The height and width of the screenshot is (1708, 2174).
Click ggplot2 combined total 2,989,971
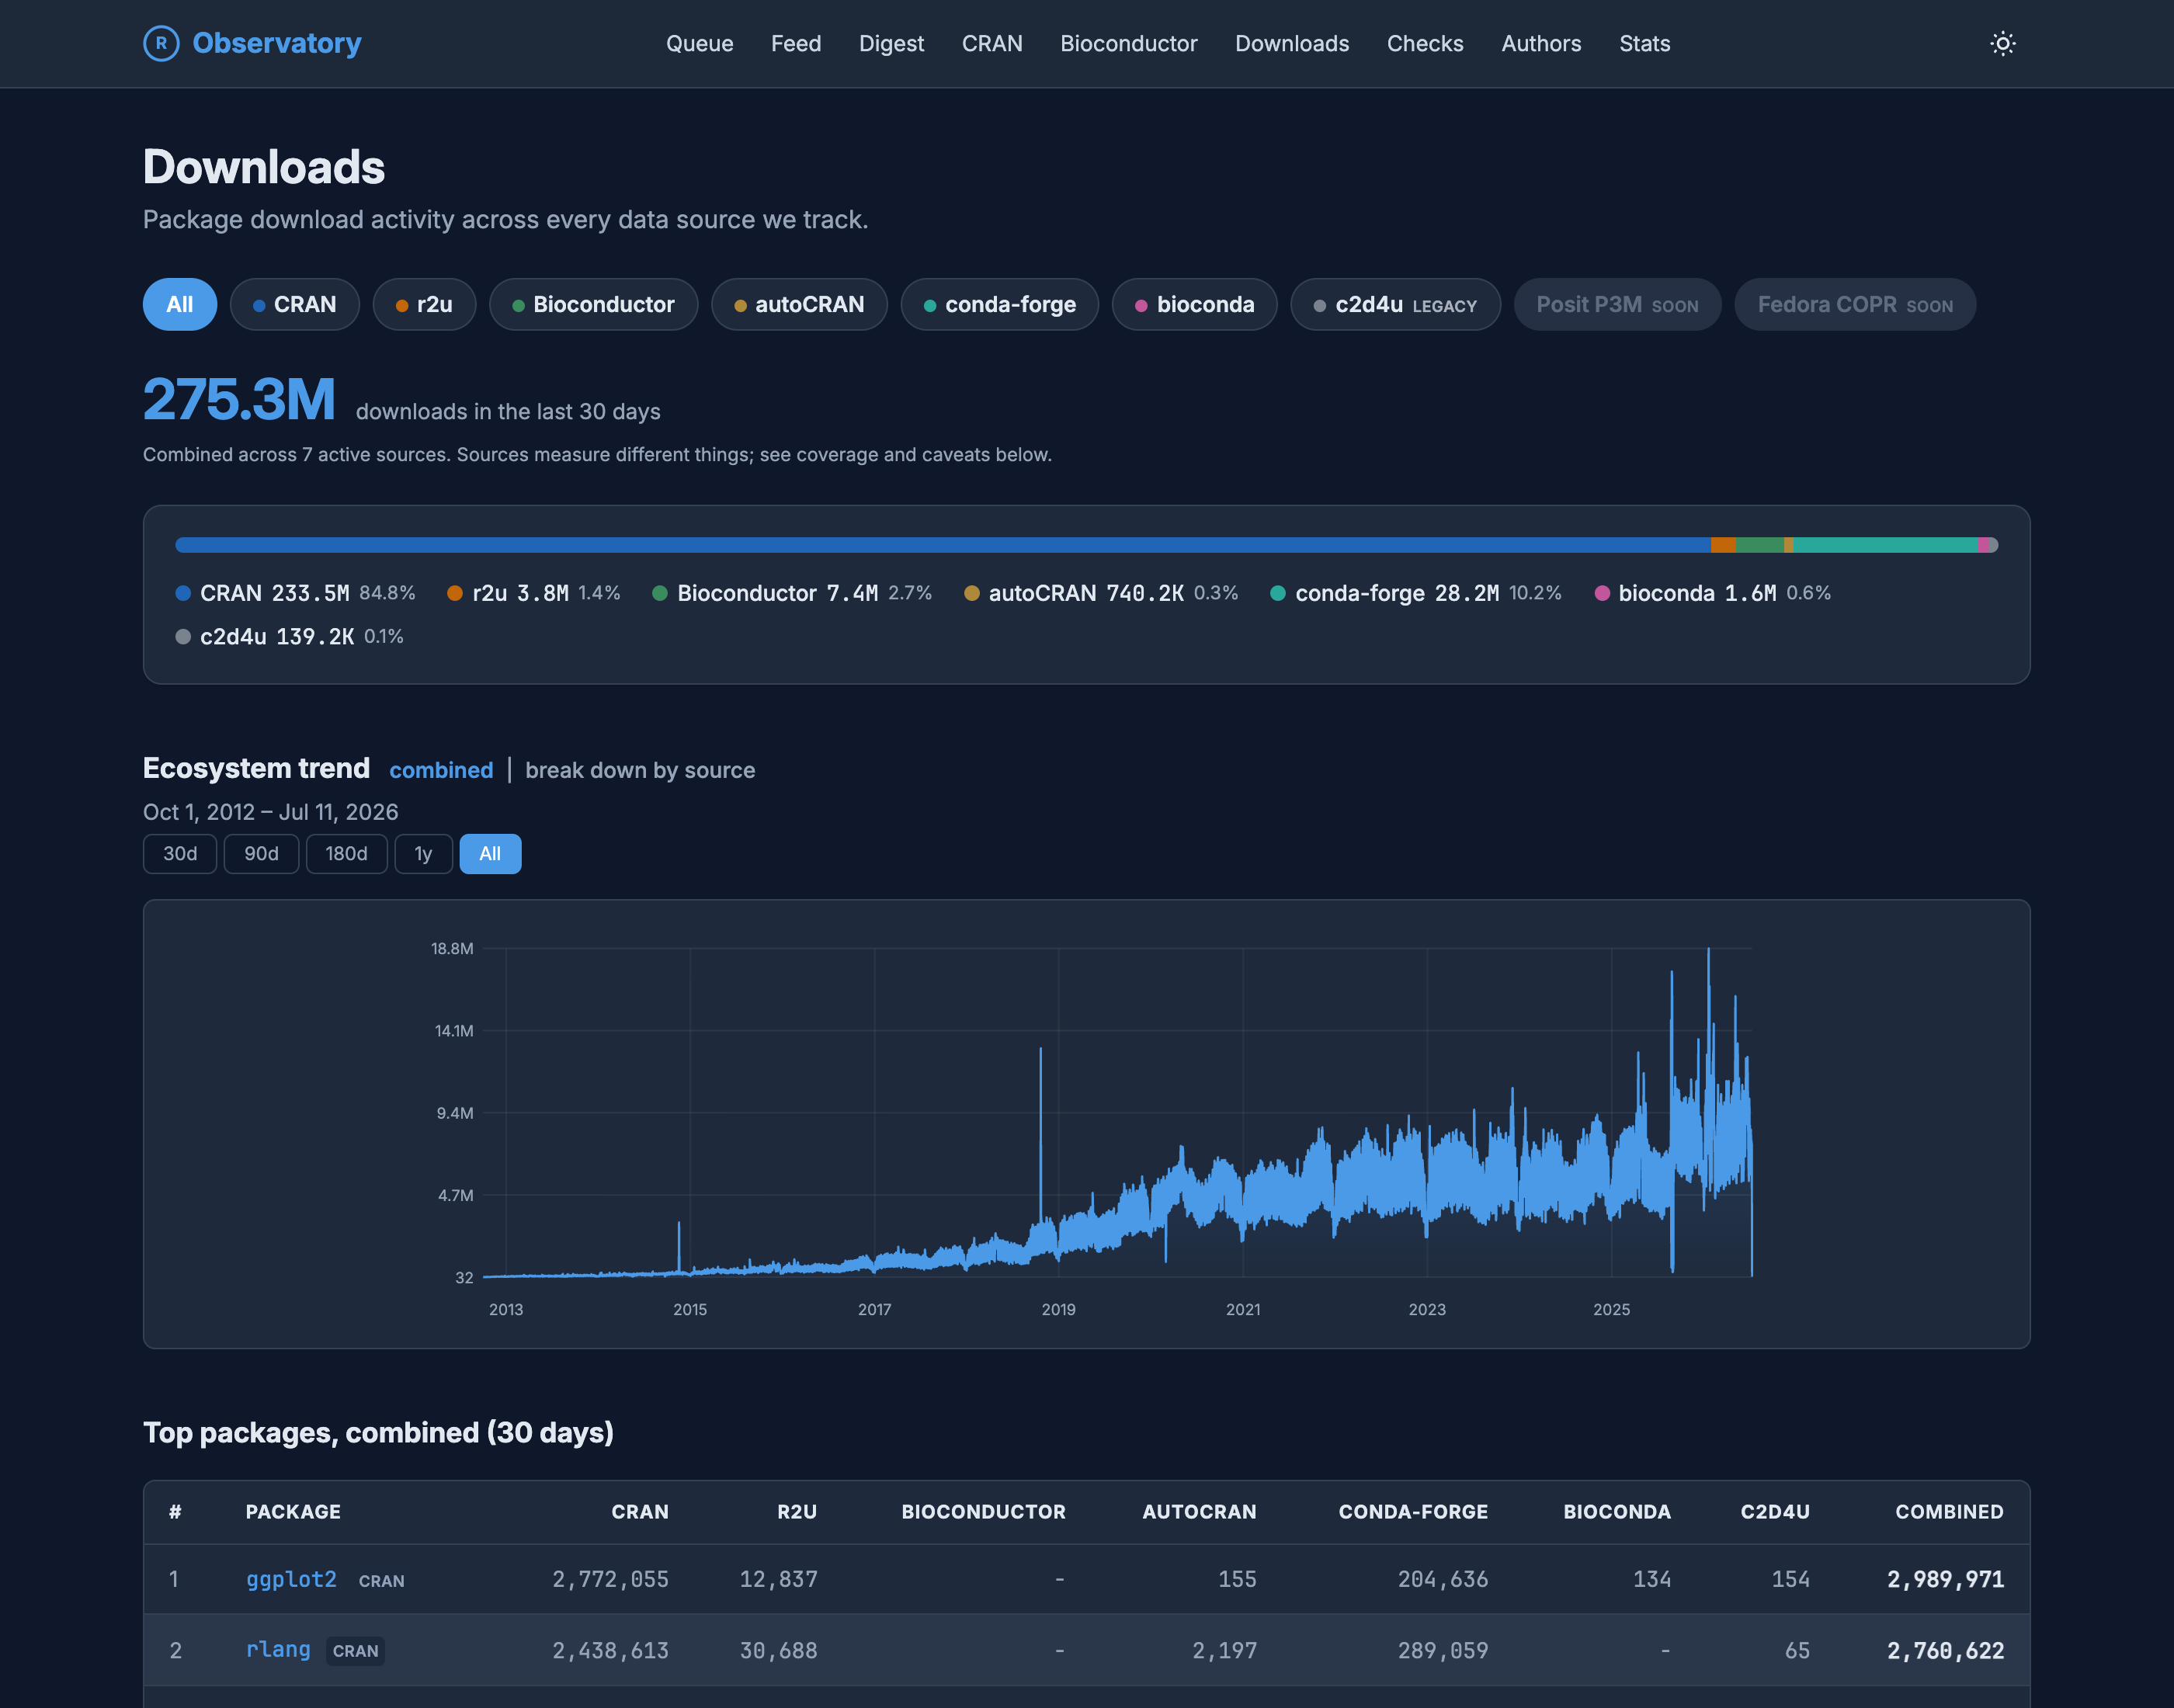[x=1945, y=1579]
